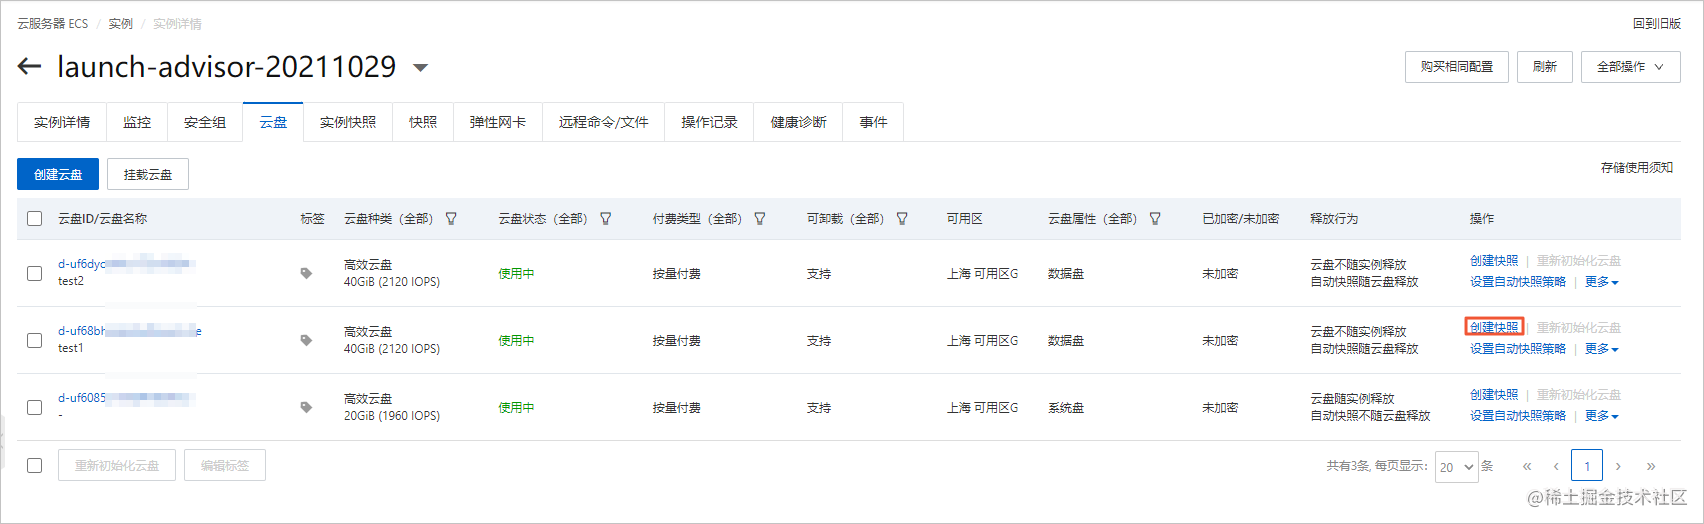
Task: Set automatic snapshot policy for test2
Action: pyautogui.click(x=1518, y=282)
